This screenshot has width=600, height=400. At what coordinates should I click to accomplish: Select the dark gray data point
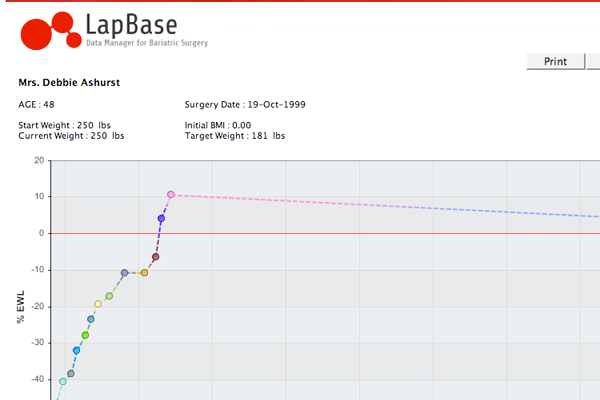pyautogui.click(x=71, y=374)
